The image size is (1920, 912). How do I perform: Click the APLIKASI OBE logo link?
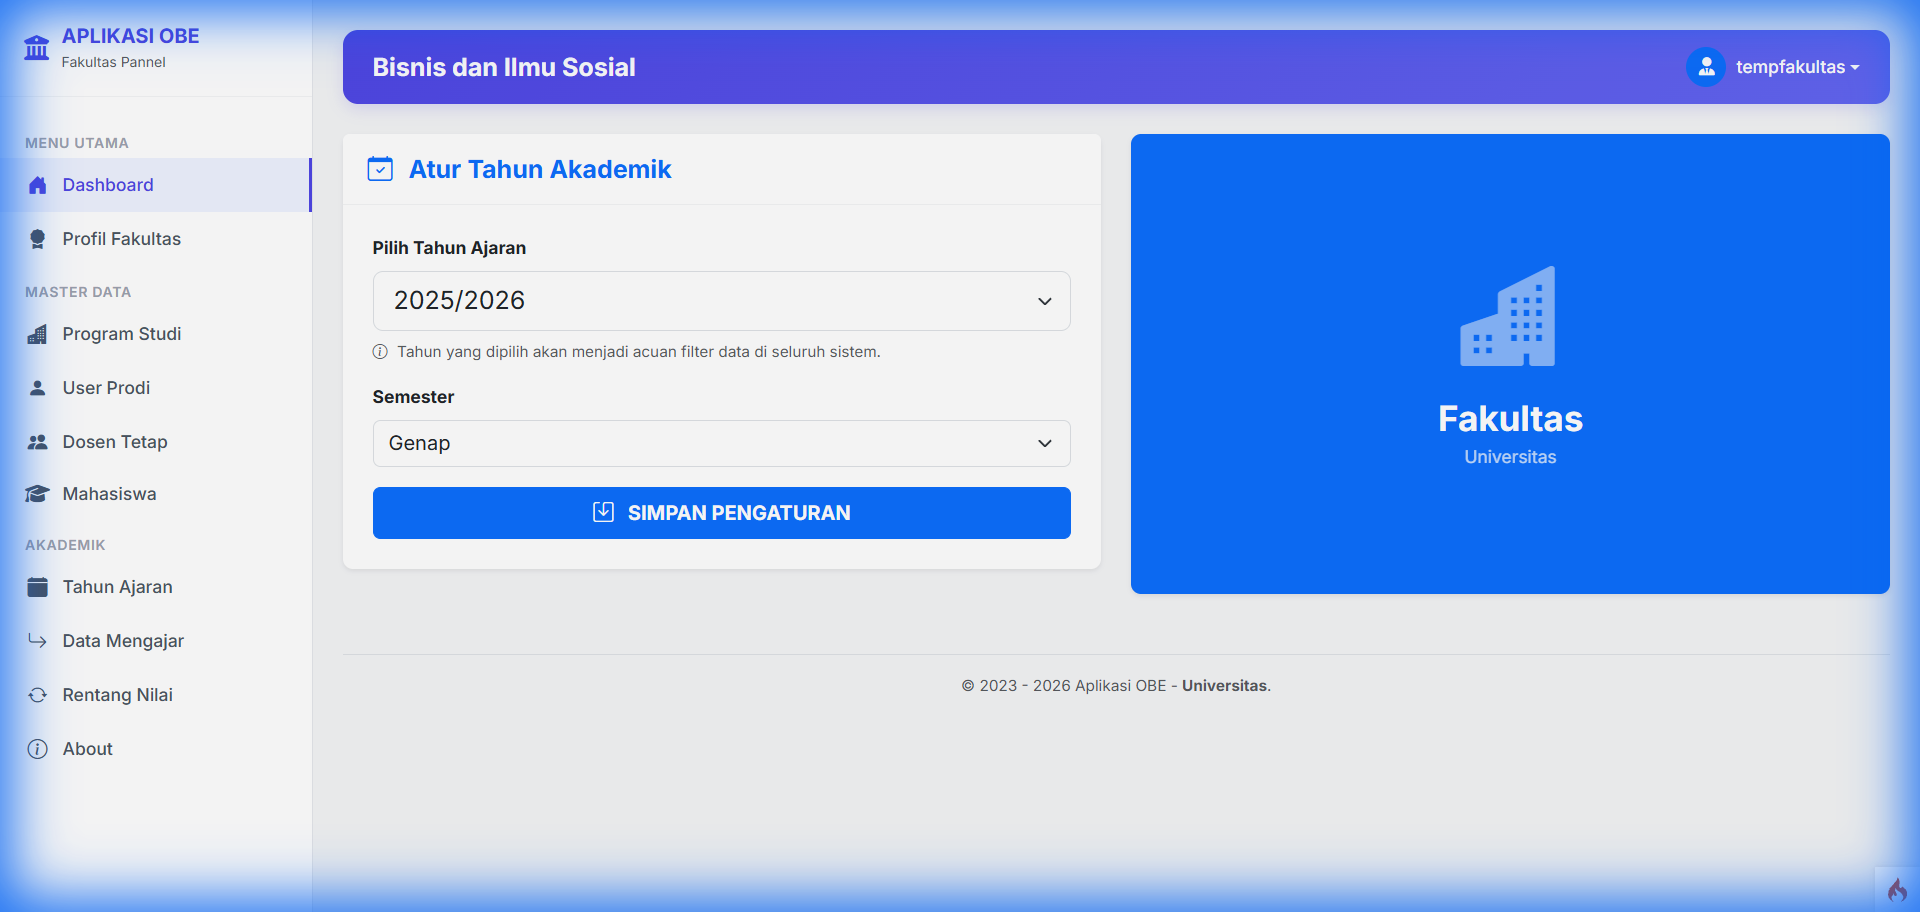(x=130, y=37)
